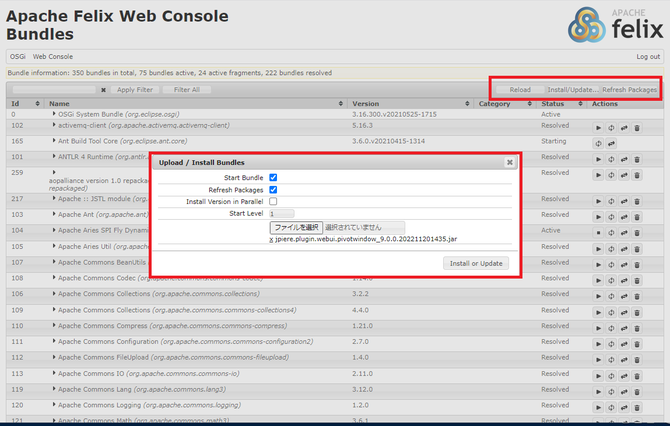Uninstall the Apache Commons Codec bundle
This screenshot has height=426, width=670.
tap(637, 281)
